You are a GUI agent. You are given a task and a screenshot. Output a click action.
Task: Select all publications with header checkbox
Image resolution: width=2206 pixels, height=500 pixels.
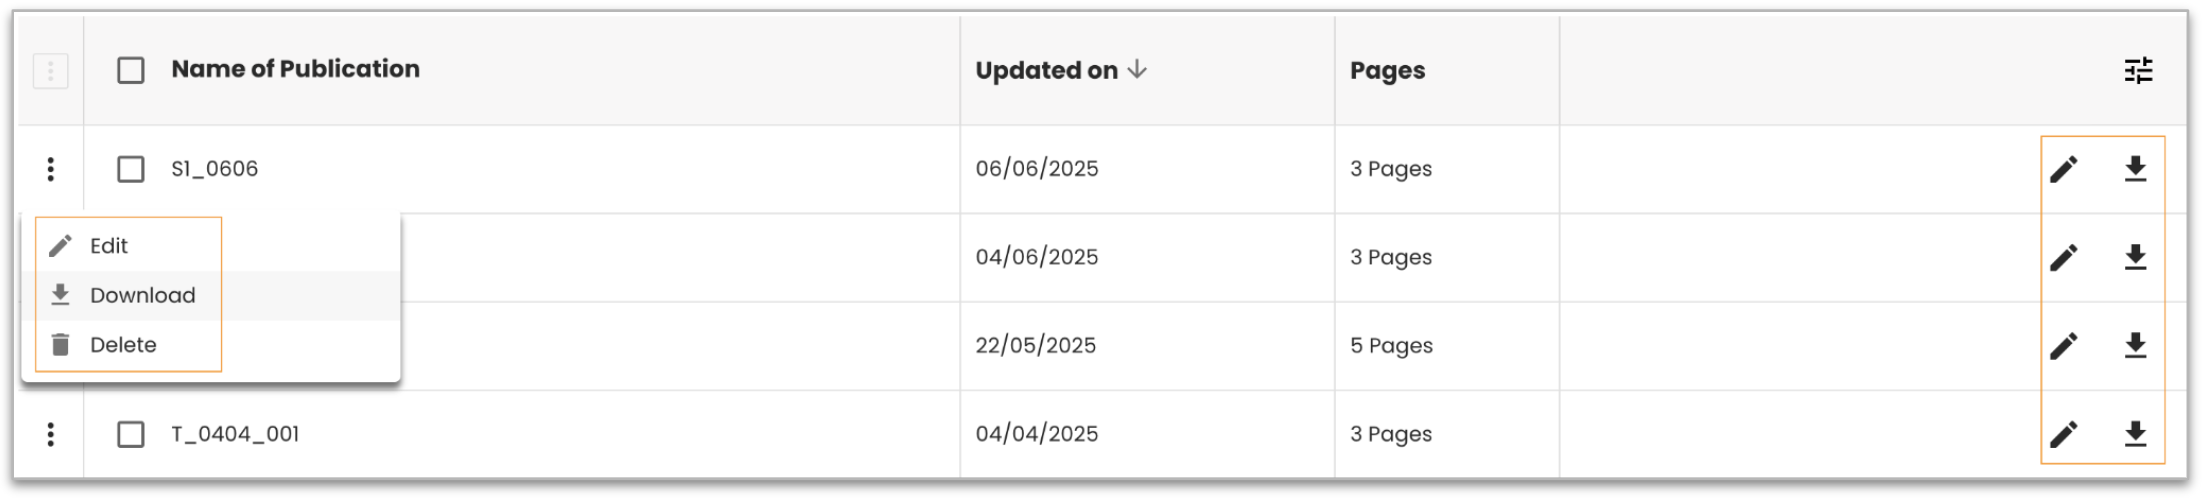(131, 71)
